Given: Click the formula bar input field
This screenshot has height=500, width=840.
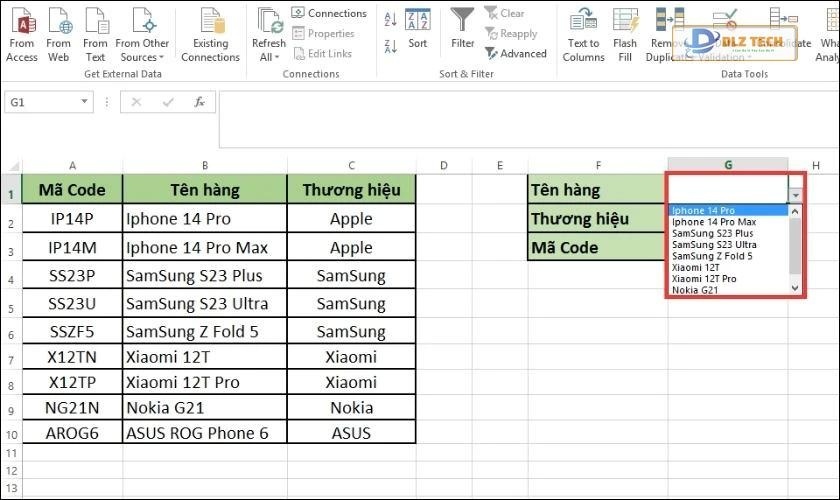Looking at the screenshot, I should [520, 102].
